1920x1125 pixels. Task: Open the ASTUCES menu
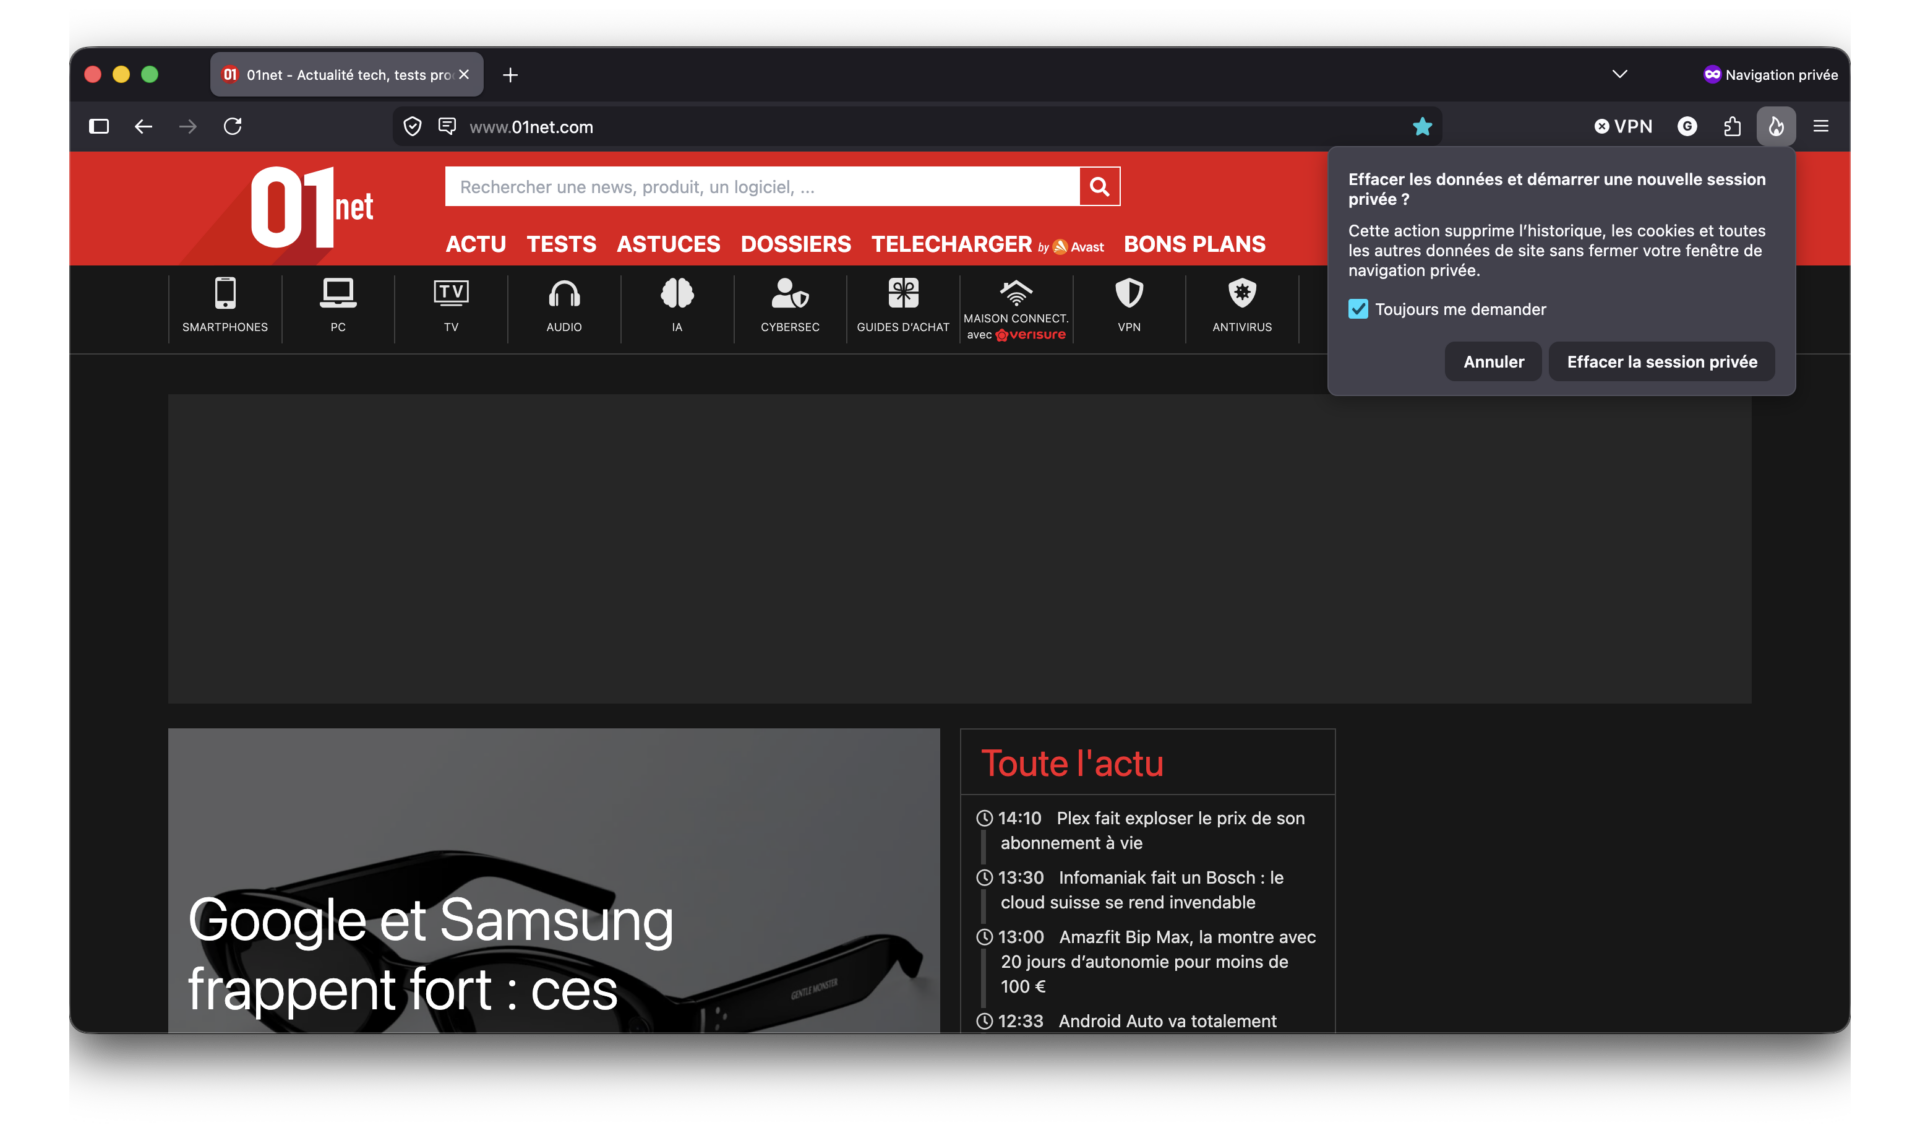[x=668, y=244]
